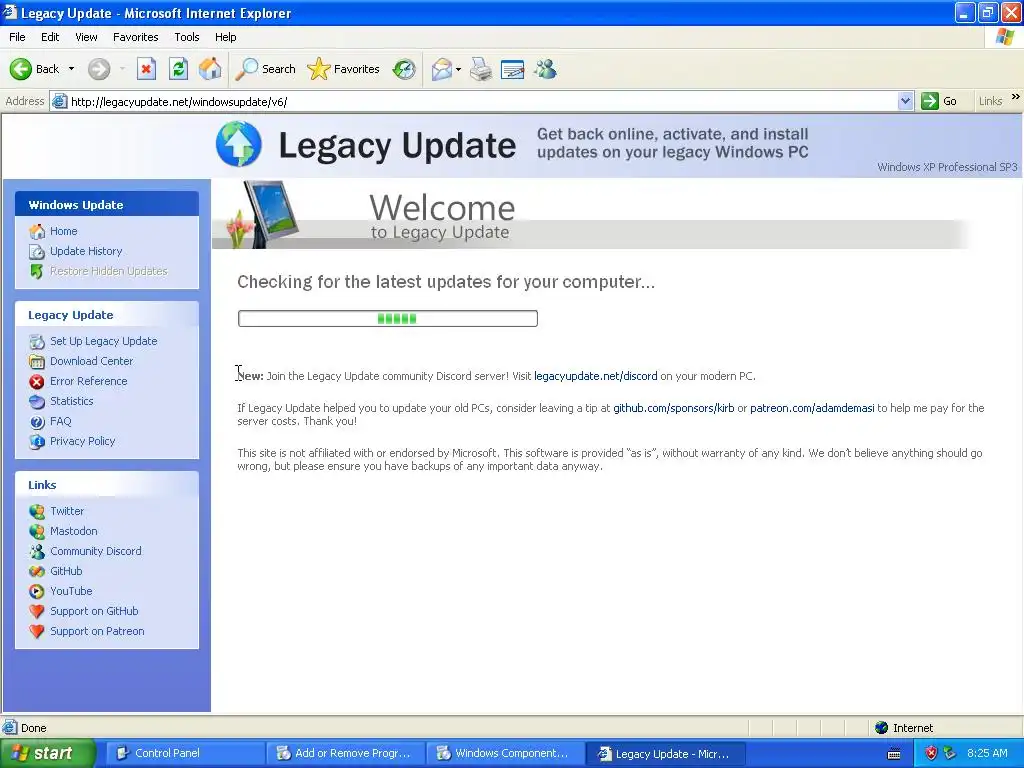1024x768 pixels.
Task: Click the FAQ question mark icon
Action: (x=37, y=422)
